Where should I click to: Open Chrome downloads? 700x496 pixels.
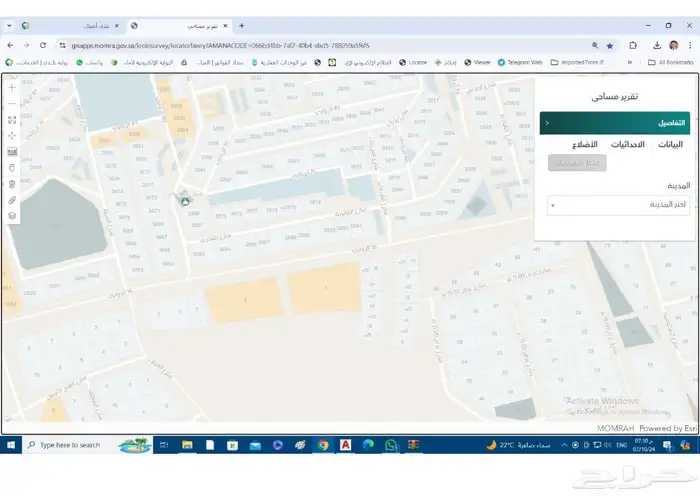(657, 45)
